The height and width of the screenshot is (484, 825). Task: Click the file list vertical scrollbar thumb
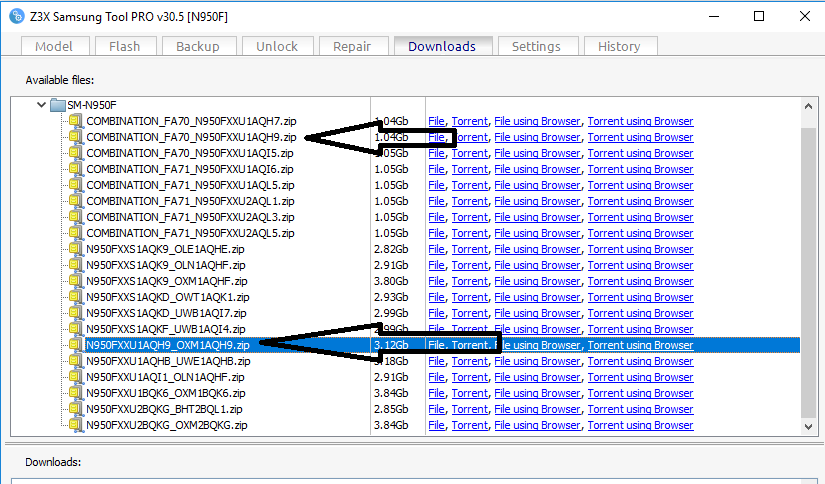[809, 271]
